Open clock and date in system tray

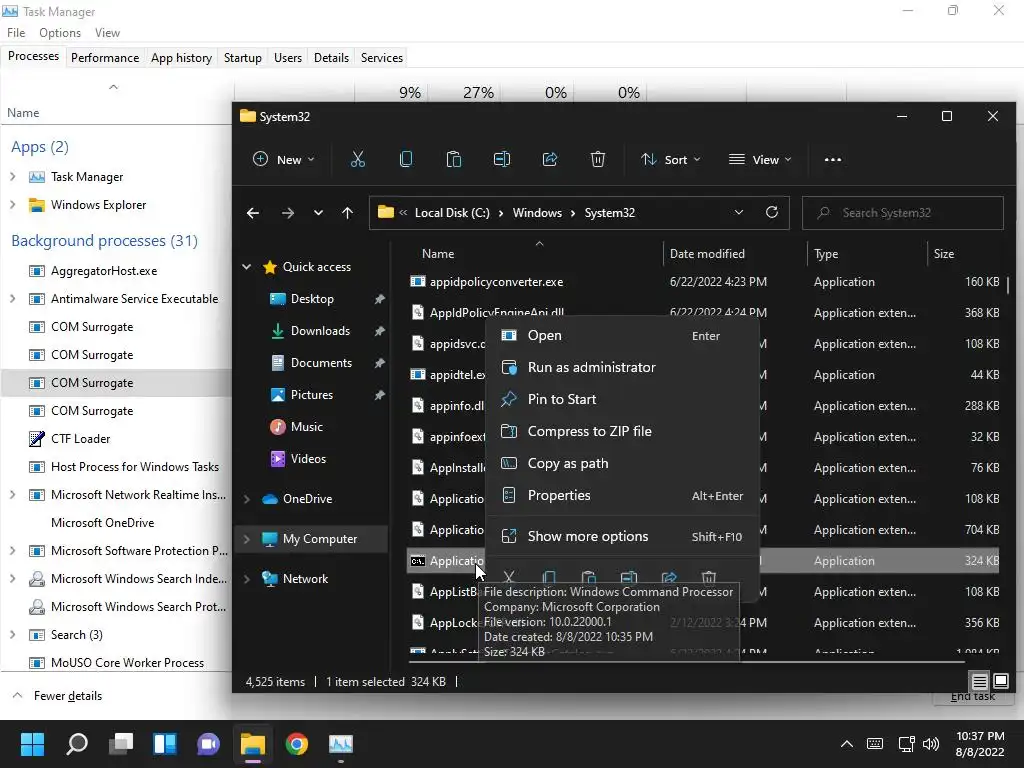980,744
